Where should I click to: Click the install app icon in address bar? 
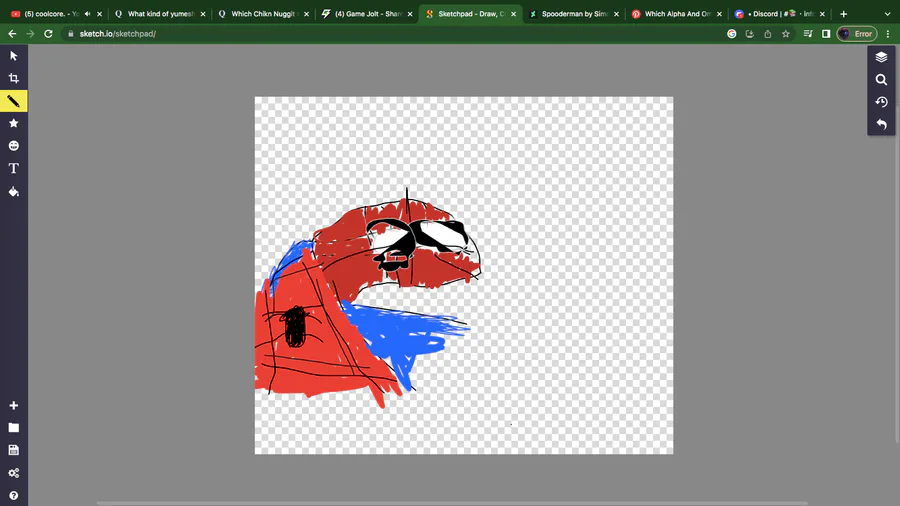(750, 34)
